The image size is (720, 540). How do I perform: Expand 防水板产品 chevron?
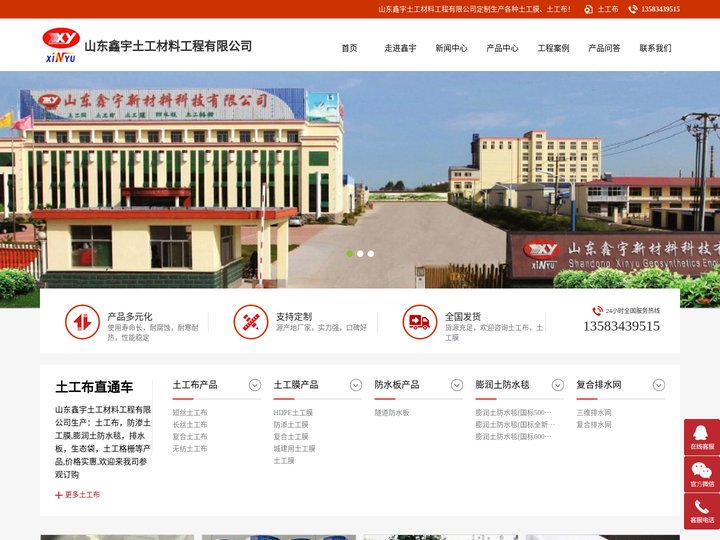457,385
